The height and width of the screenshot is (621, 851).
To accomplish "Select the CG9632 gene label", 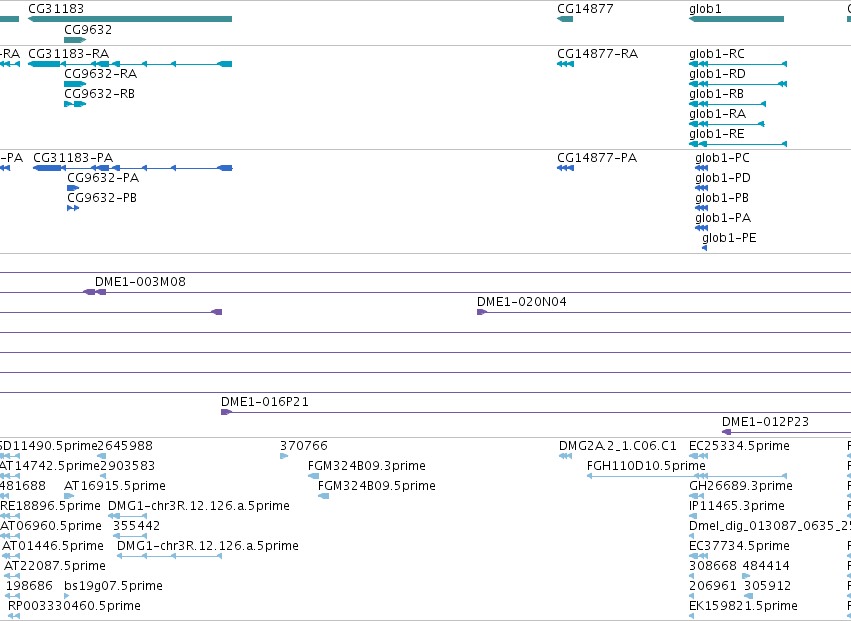I will point(88,29).
